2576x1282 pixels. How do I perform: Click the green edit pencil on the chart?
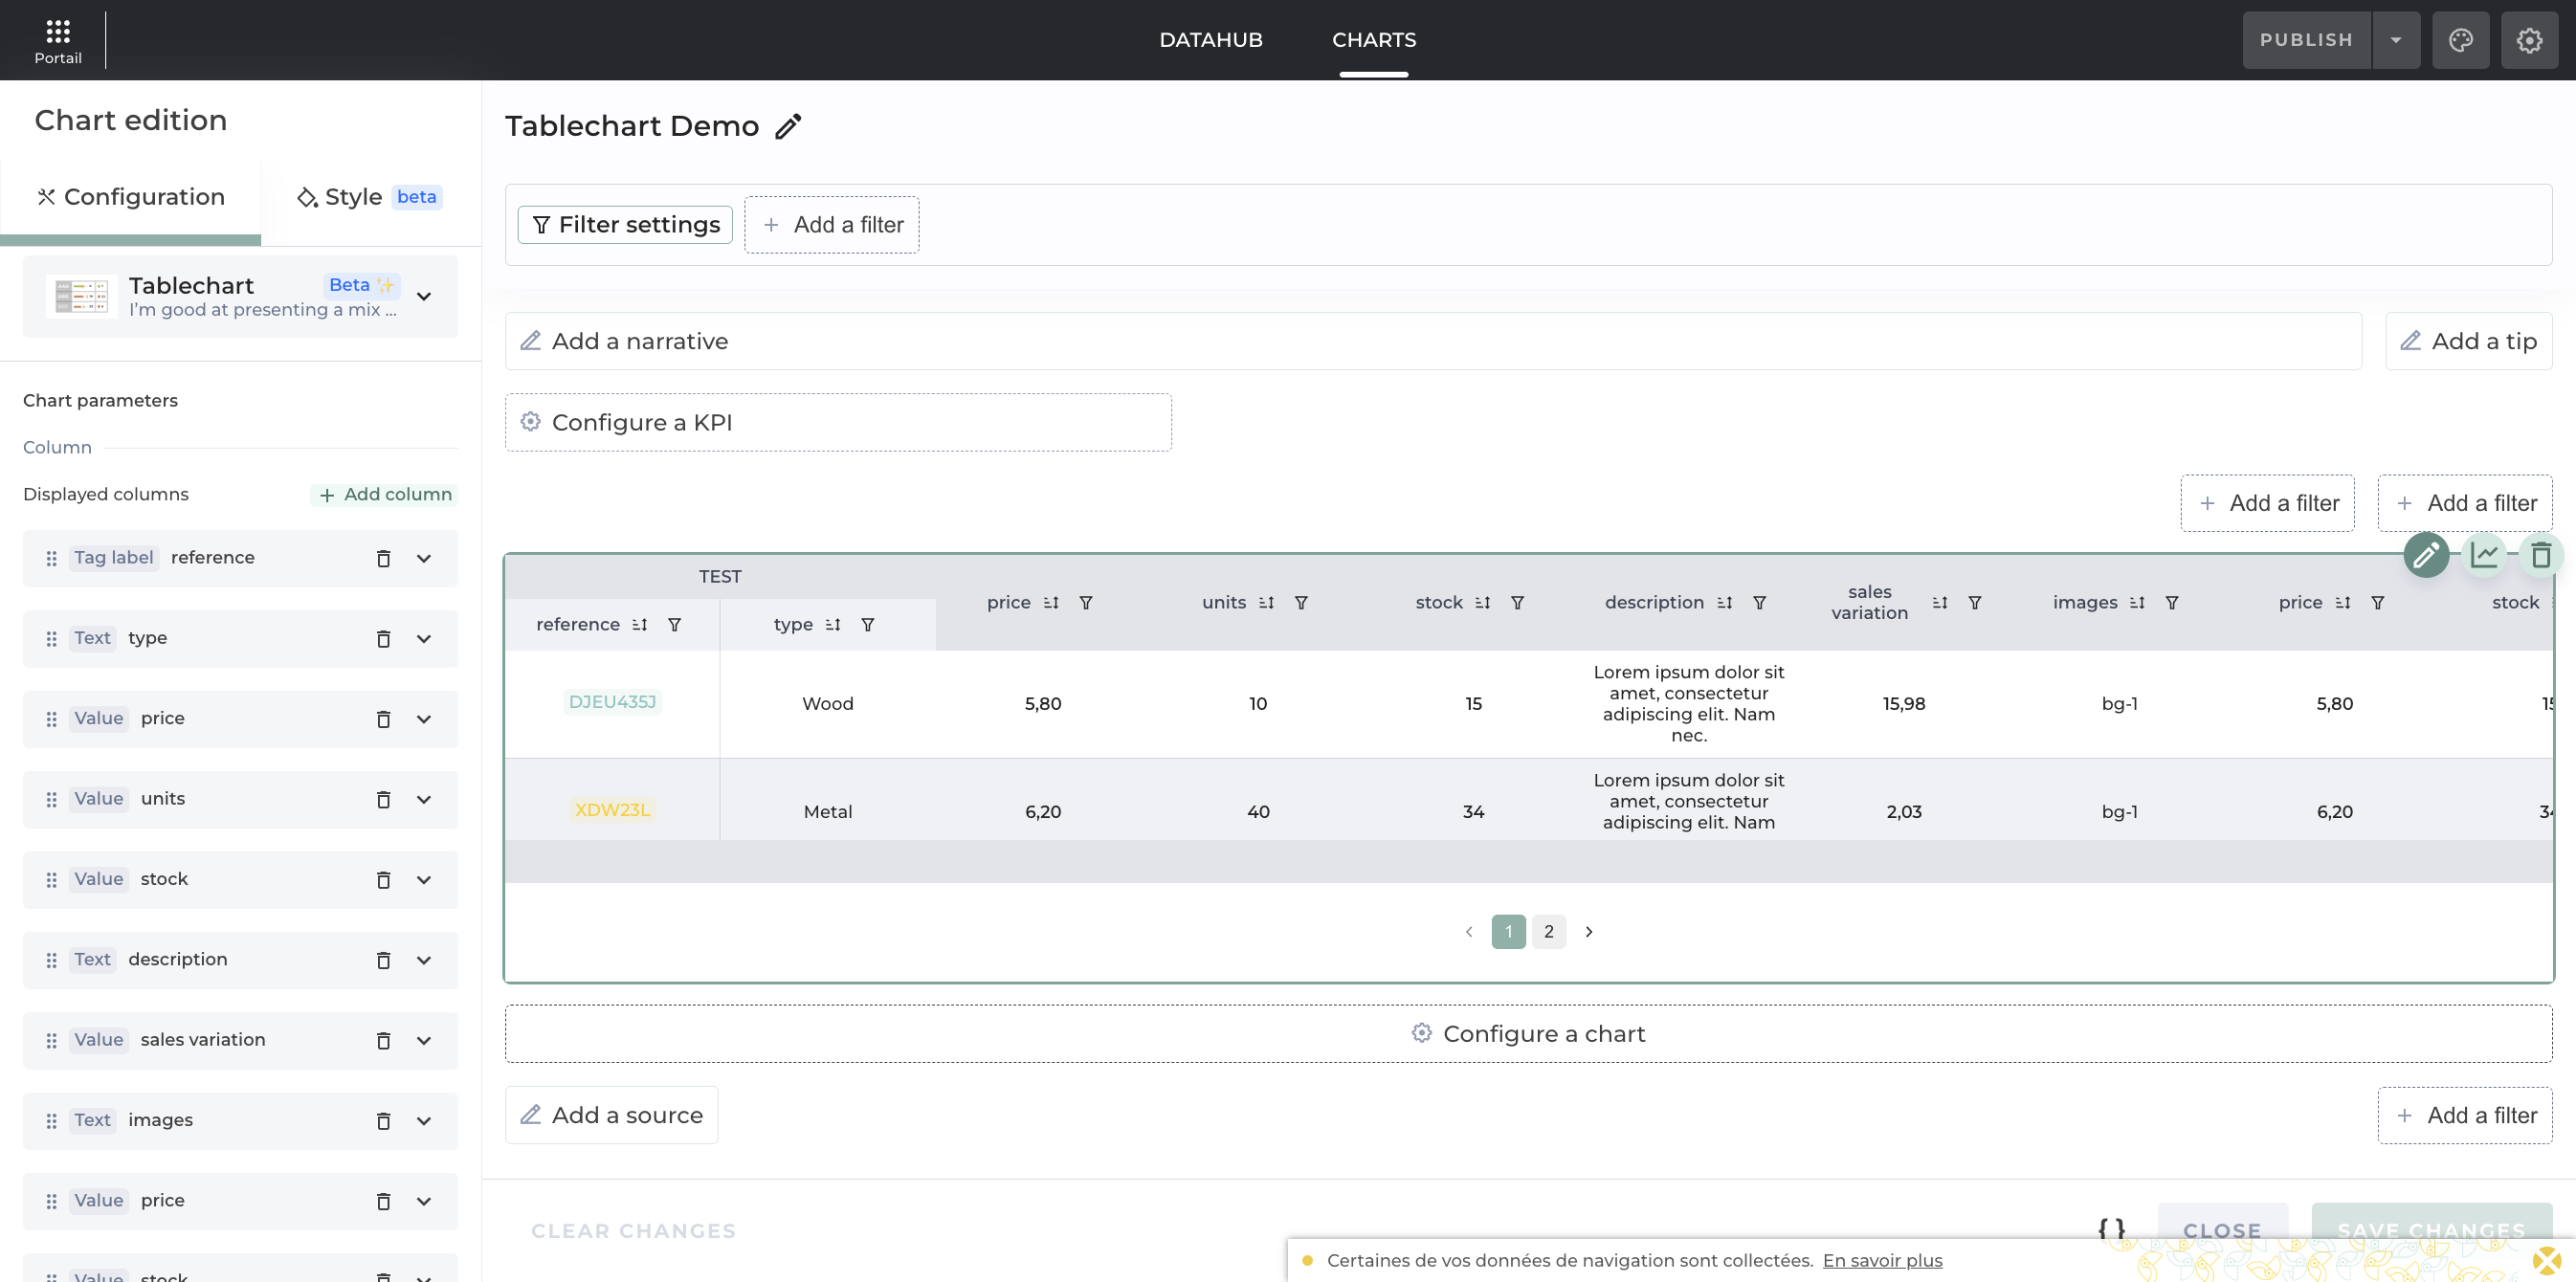[x=2426, y=555]
